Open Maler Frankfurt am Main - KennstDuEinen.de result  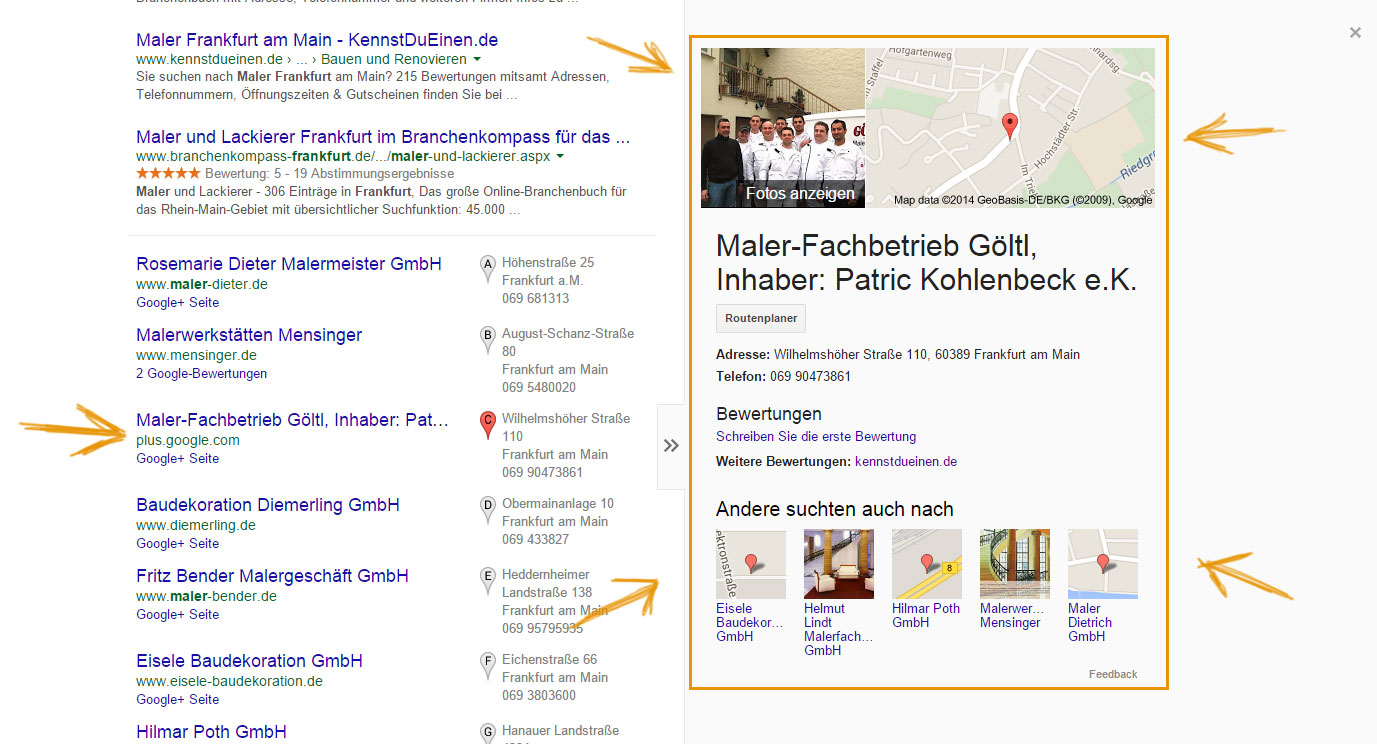click(317, 40)
